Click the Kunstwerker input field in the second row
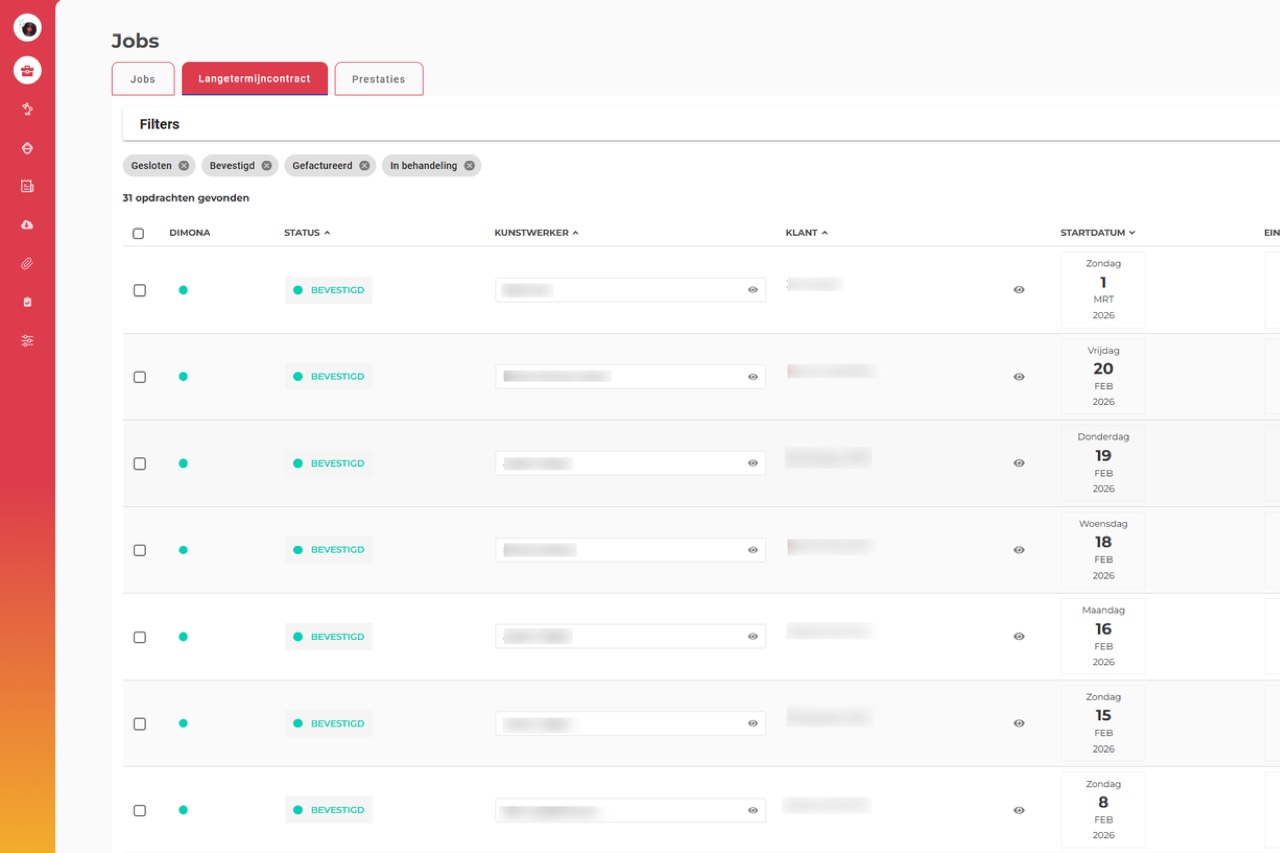The image size is (1280, 853). pyautogui.click(x=620, y=376)
